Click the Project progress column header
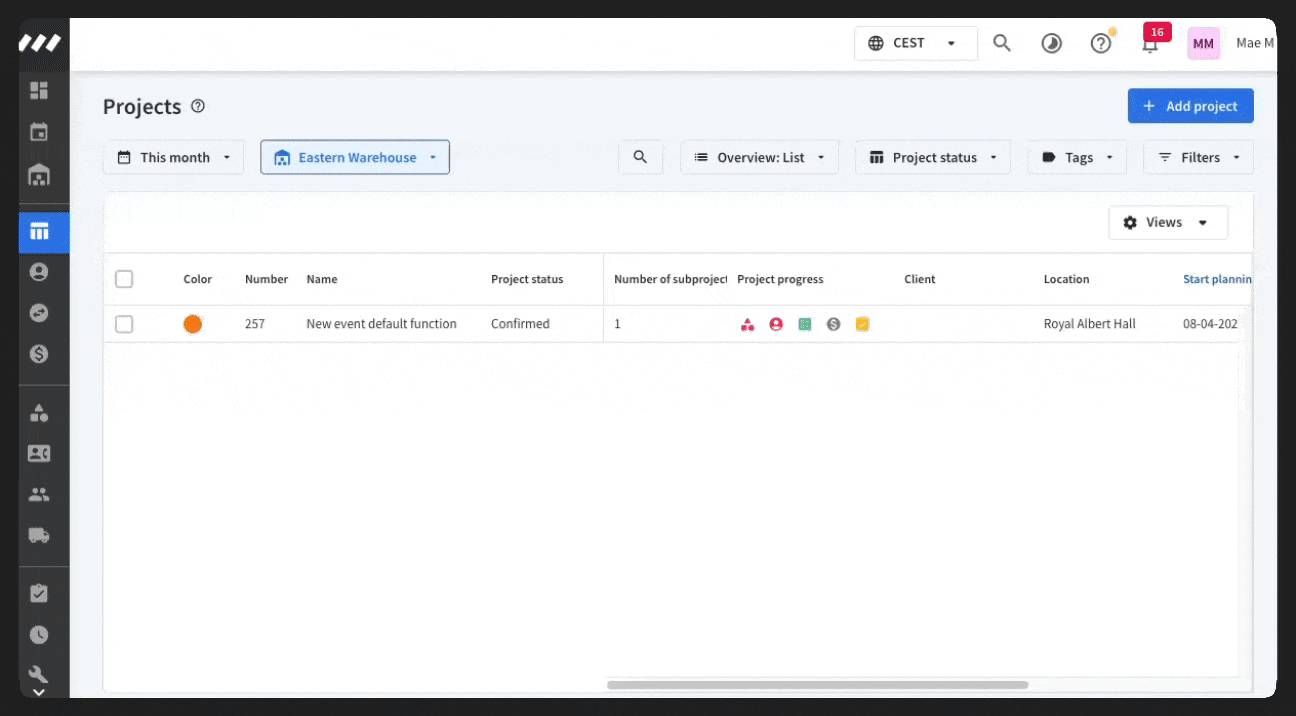 [780, 279]
